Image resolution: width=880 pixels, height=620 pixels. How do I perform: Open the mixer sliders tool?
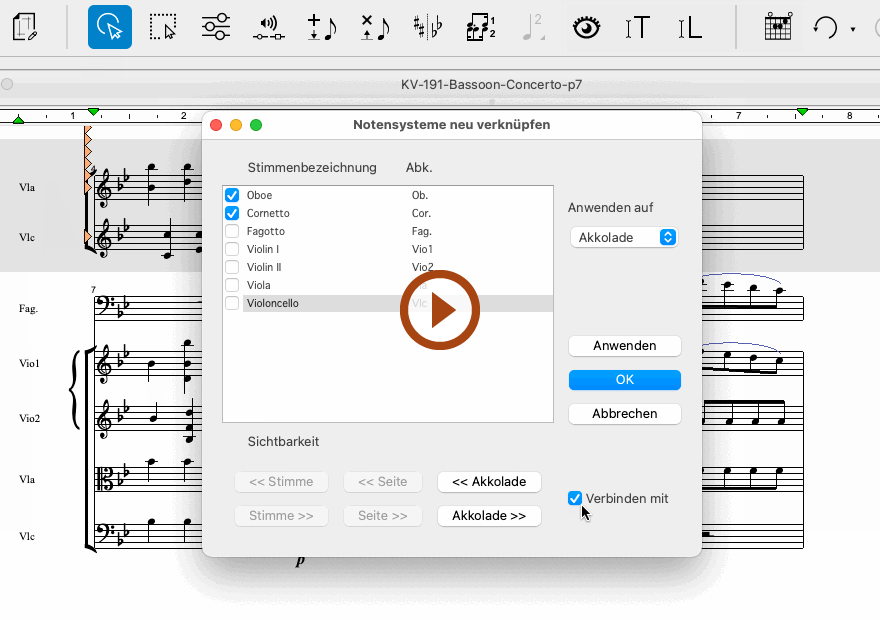pyautogui.click(x=215, y=27)
